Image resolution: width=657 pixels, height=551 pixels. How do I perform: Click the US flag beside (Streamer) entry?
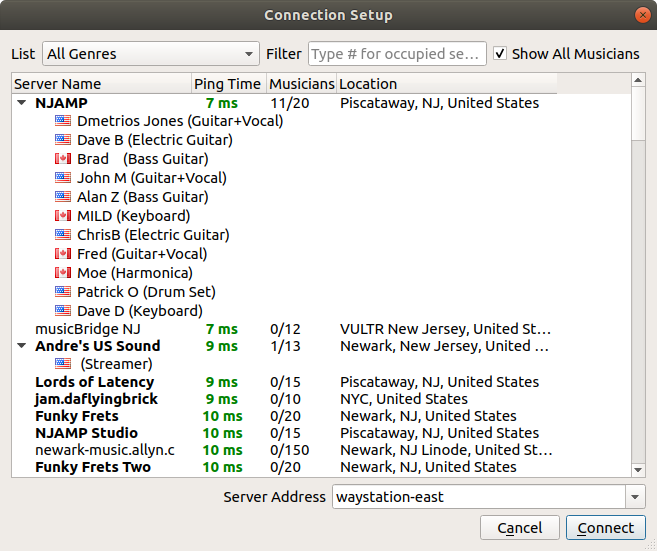point(63,364)
